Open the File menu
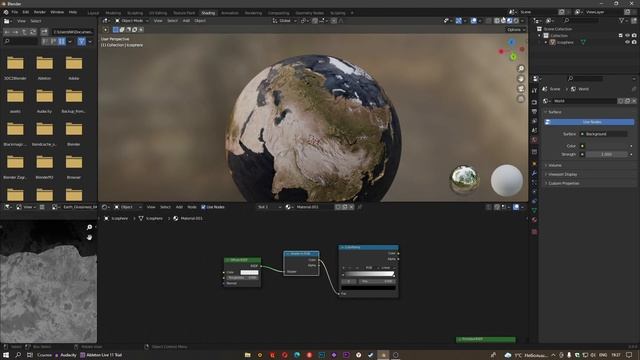The height and width of the screenshot is (360, 640). 15,12
